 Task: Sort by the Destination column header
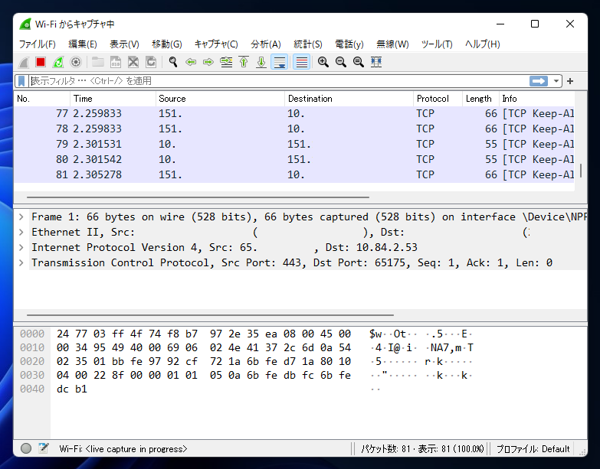click(x=349, y=99)
